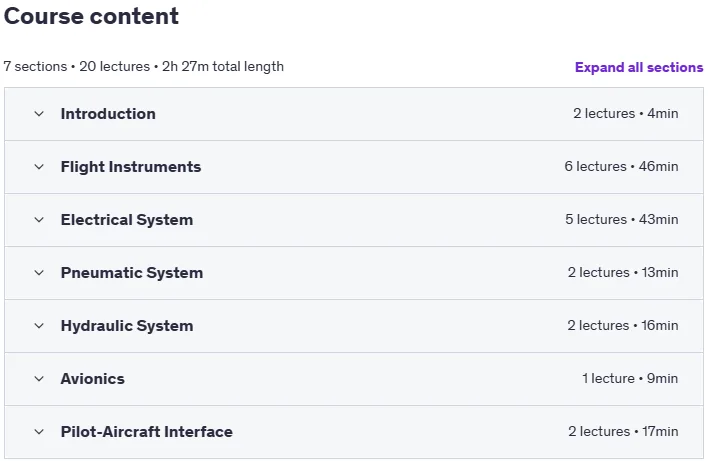Screen dimensions: 708x461
Task: Expand Pilot-Aircraft Interface section chevron
Action: [39, 432]
